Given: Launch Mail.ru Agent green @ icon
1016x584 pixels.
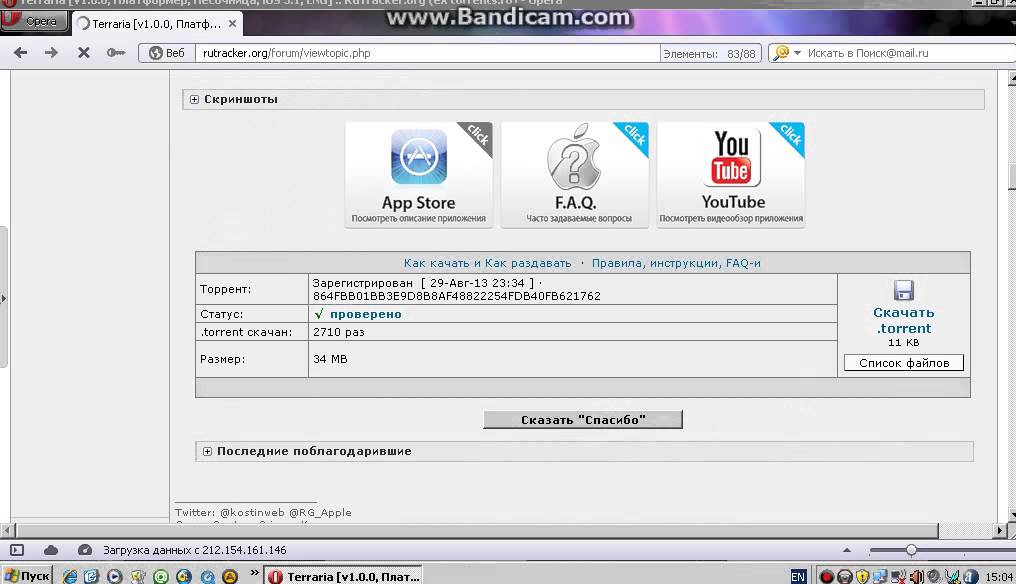Looking at the screenshot, I should click(161, 576).
